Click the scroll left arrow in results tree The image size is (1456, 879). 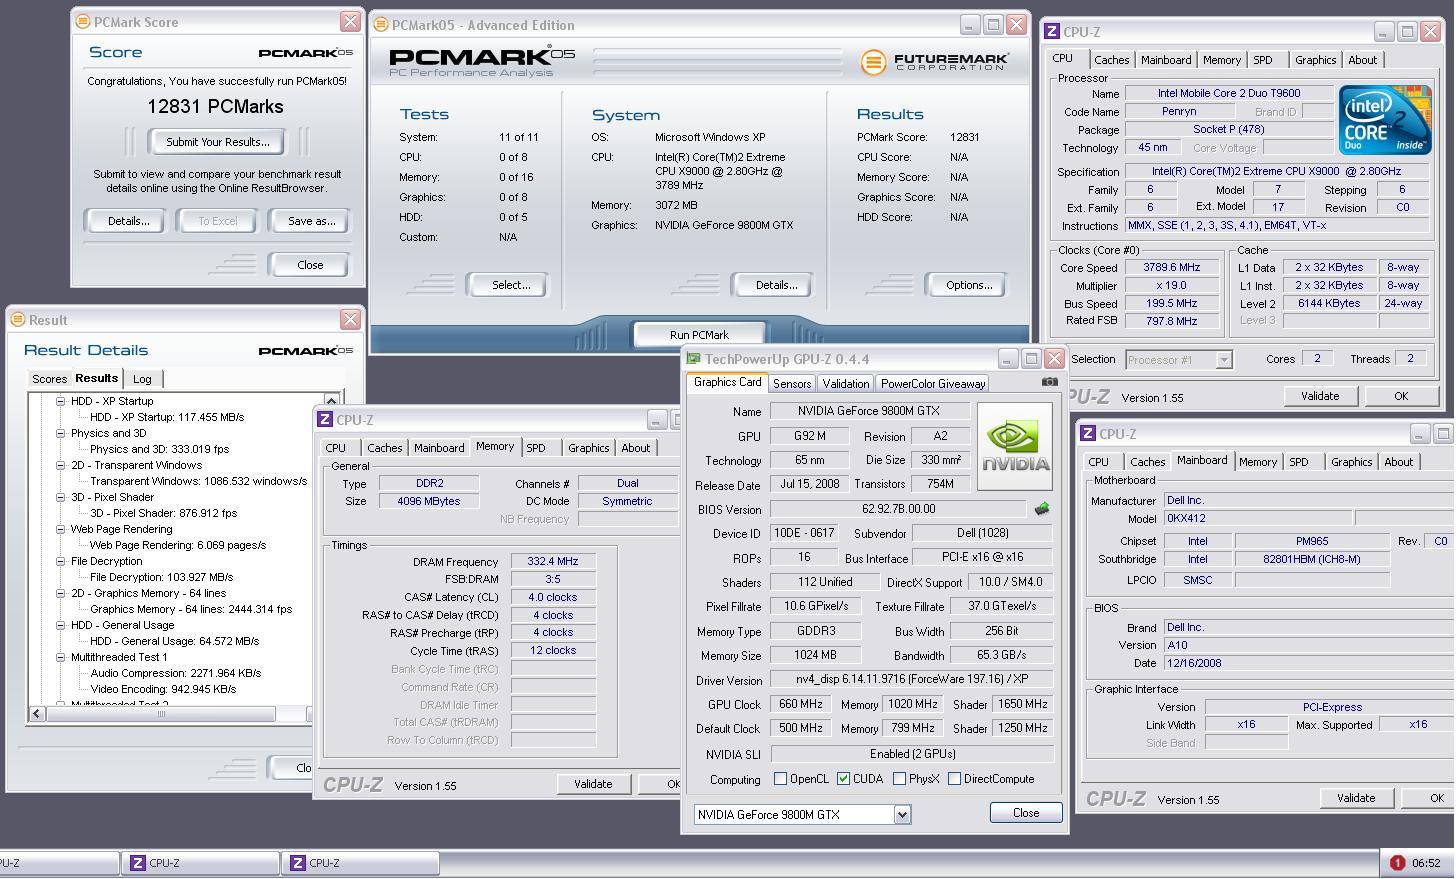(37, 713)
